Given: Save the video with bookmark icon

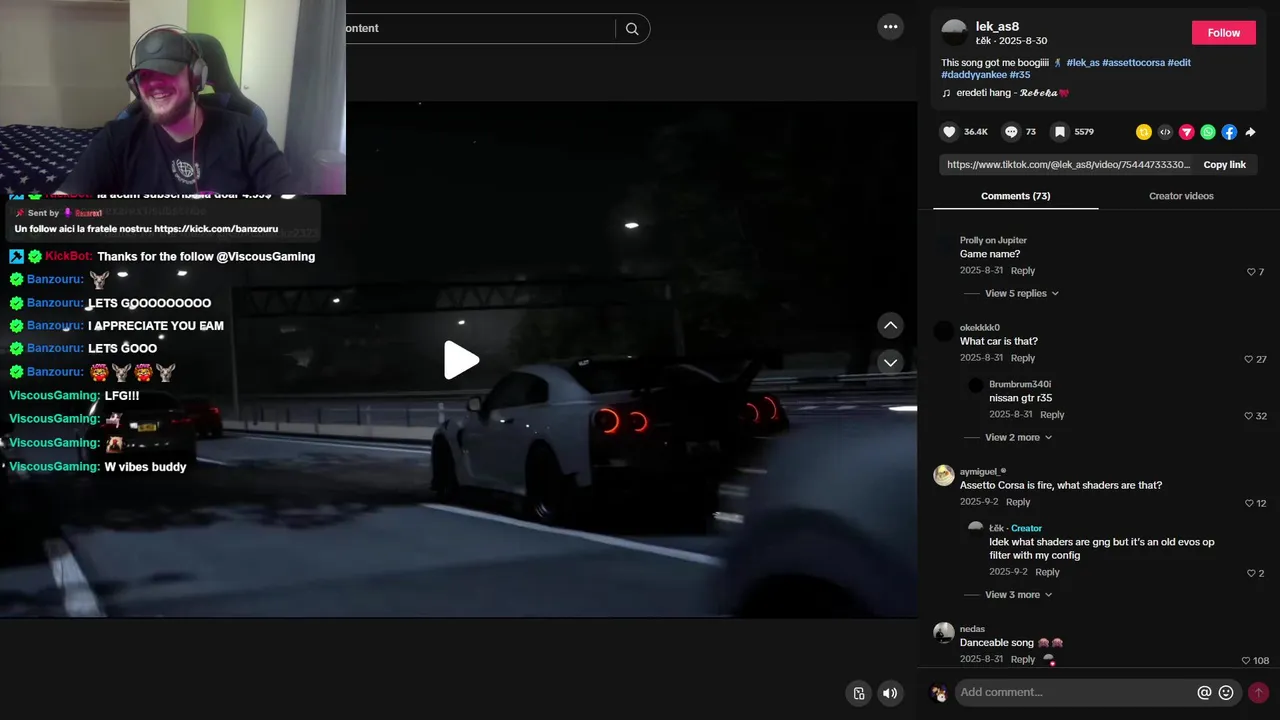Looking at the screenshot, I should [x=1059, y=132].
